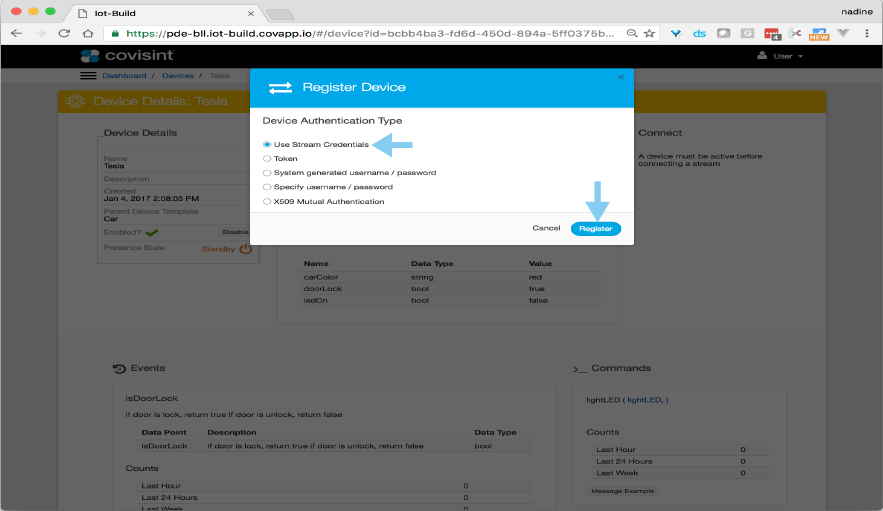Screen dimensions: 883x511
Task: Select X509 Mutual Authentication radio button
Action: coord(267,201)
